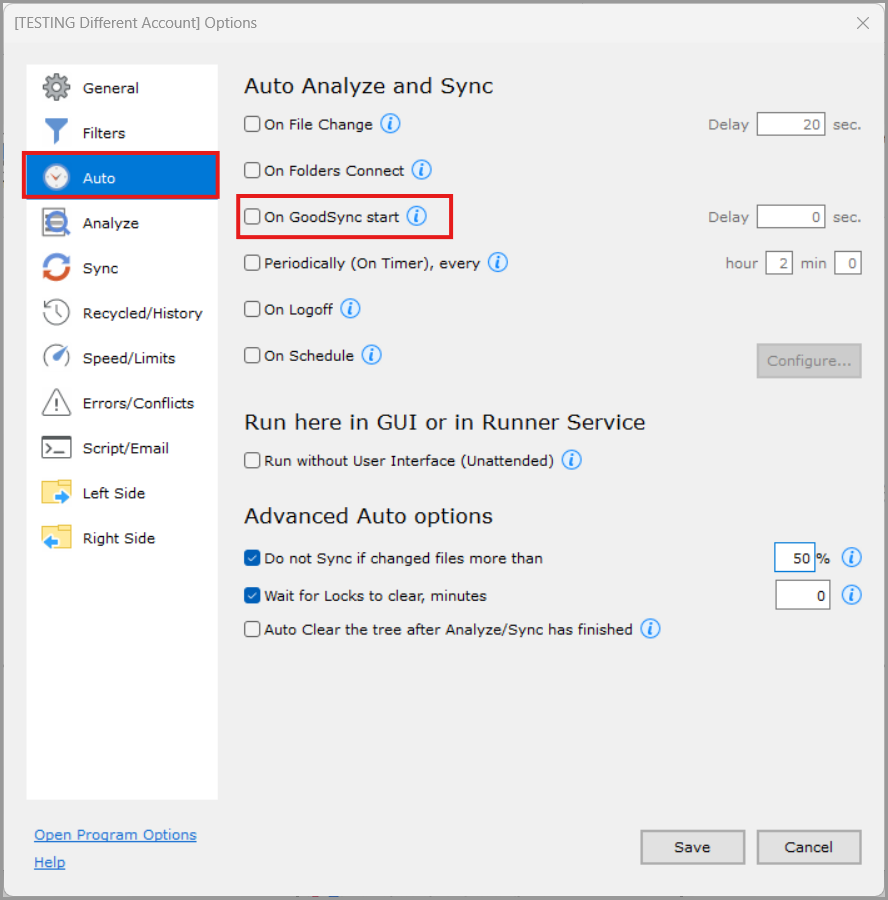Click the Help link
The image size is (888, 900).
[x=49, y=862]
